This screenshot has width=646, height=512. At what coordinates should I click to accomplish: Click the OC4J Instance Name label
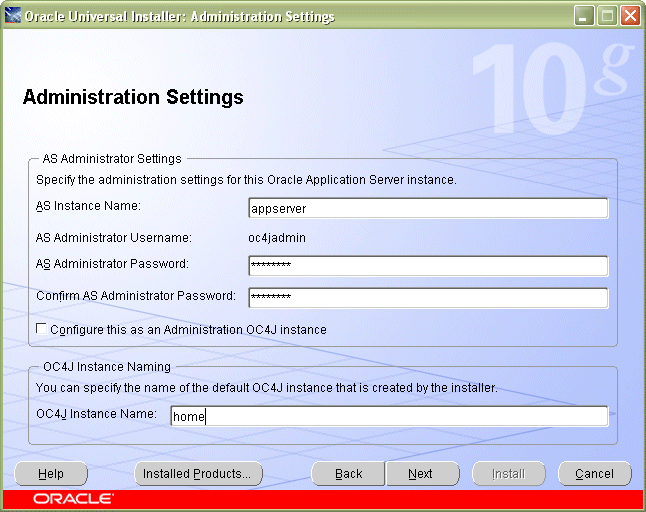point(96,414)
